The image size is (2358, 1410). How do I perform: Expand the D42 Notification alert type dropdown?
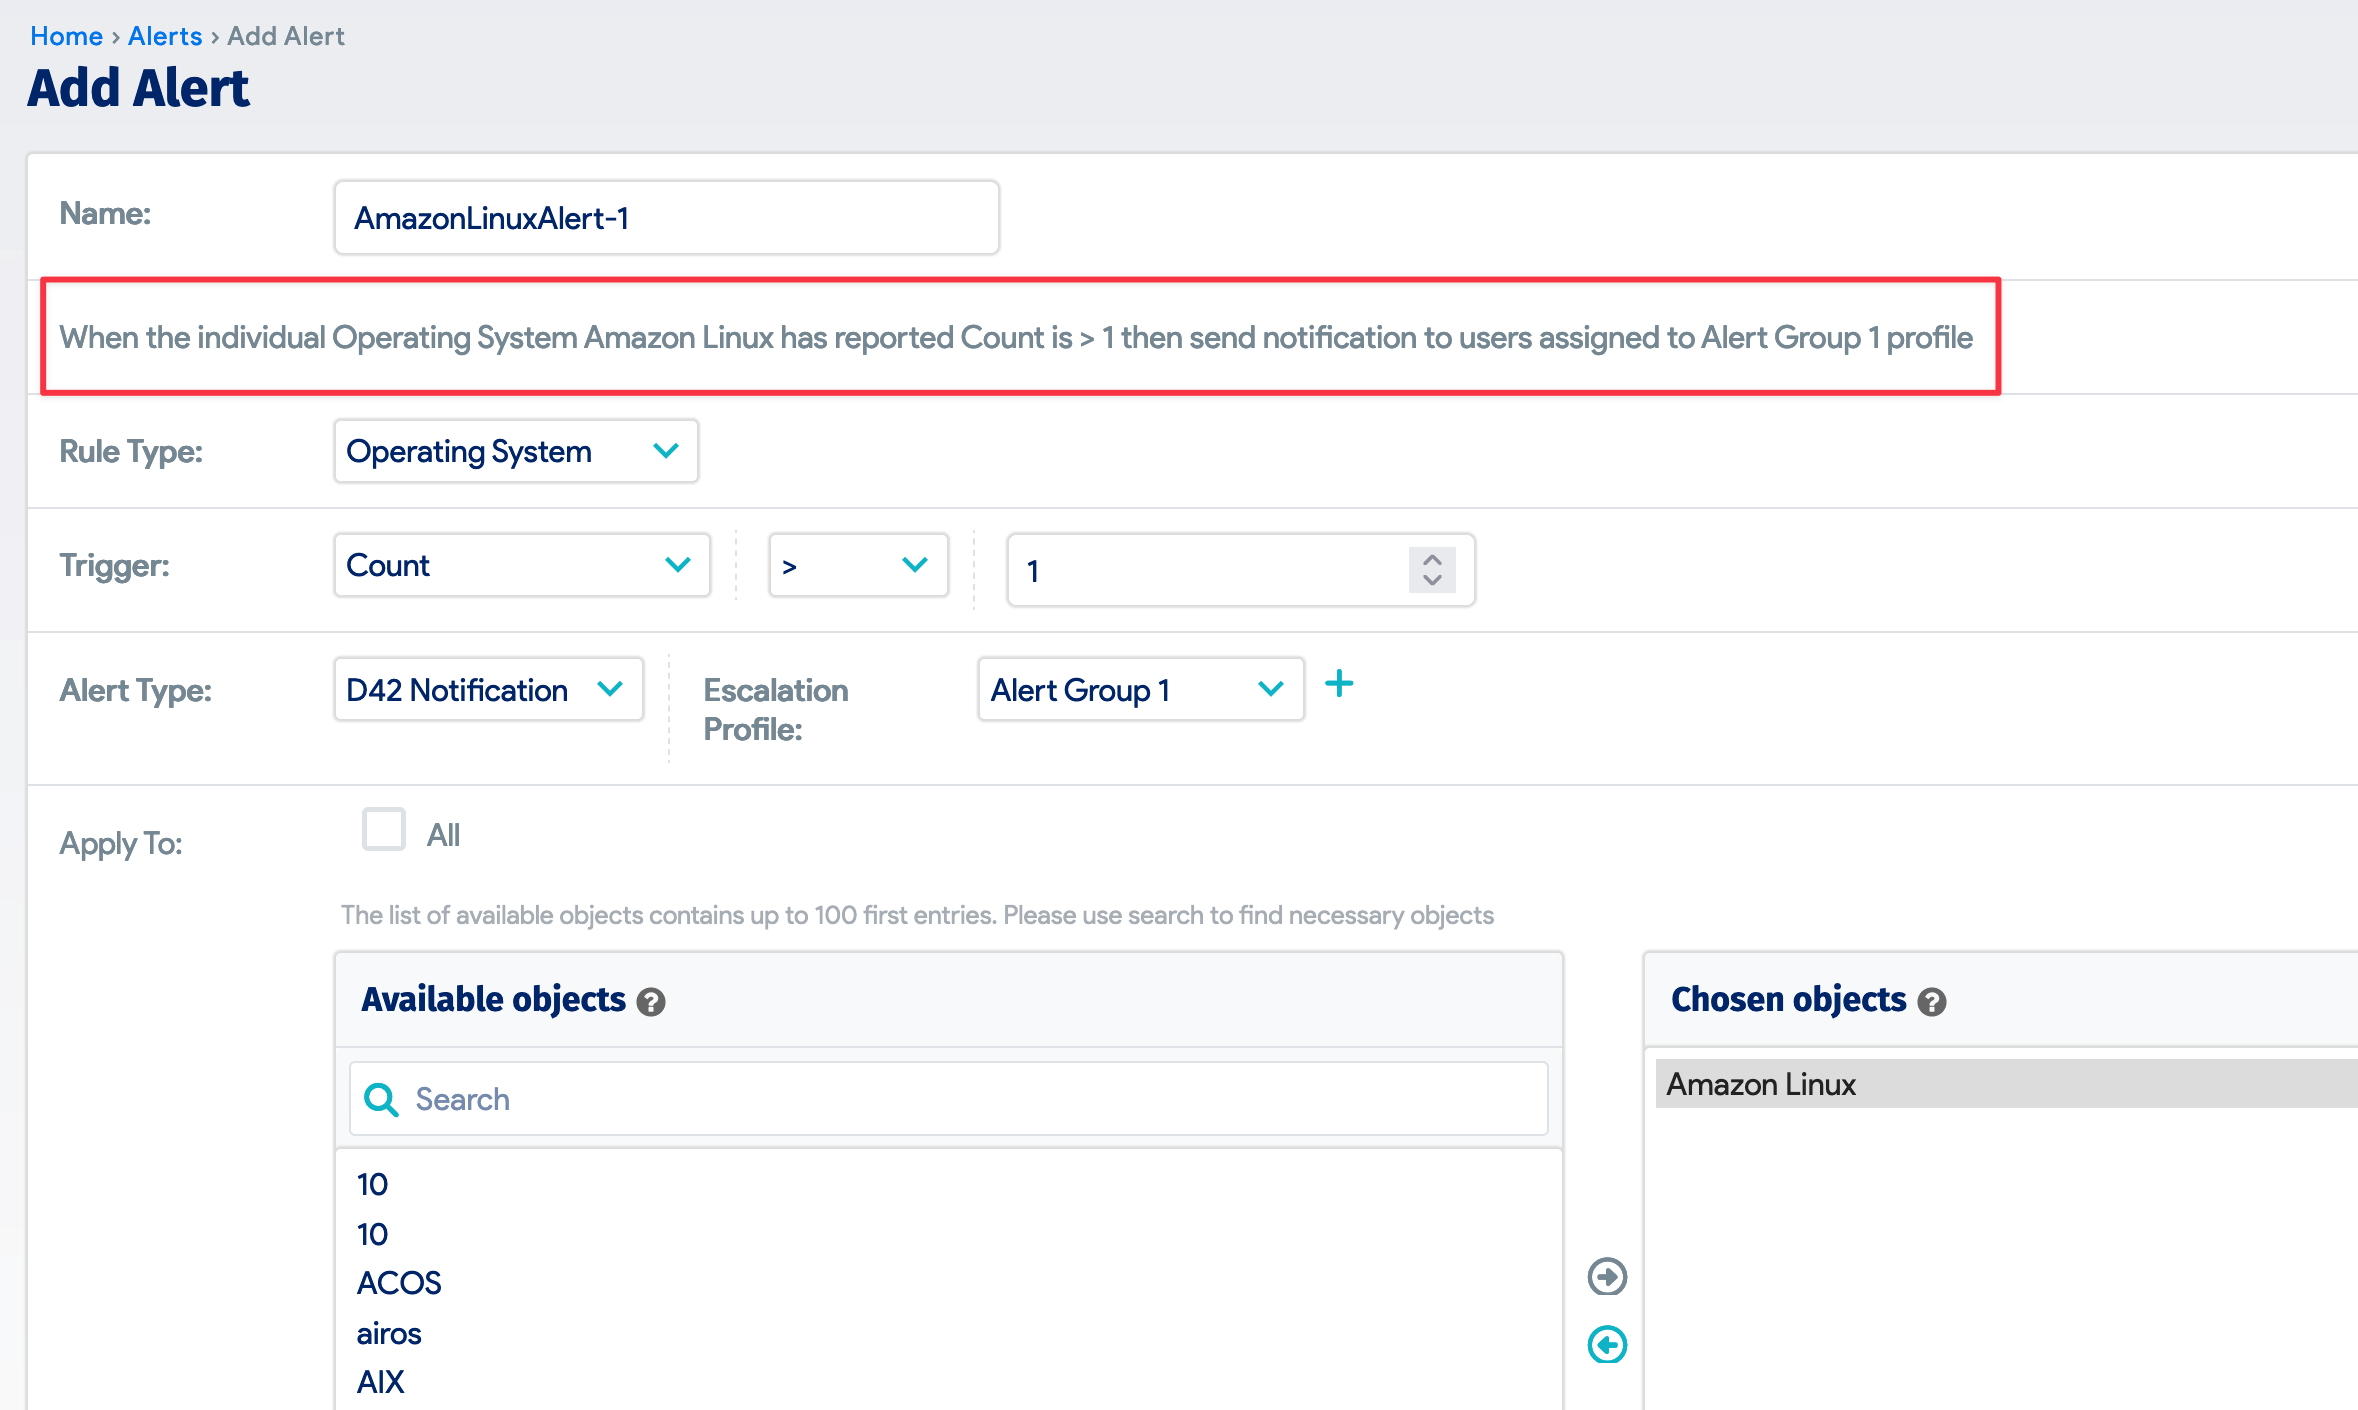(x=488, y=689)
